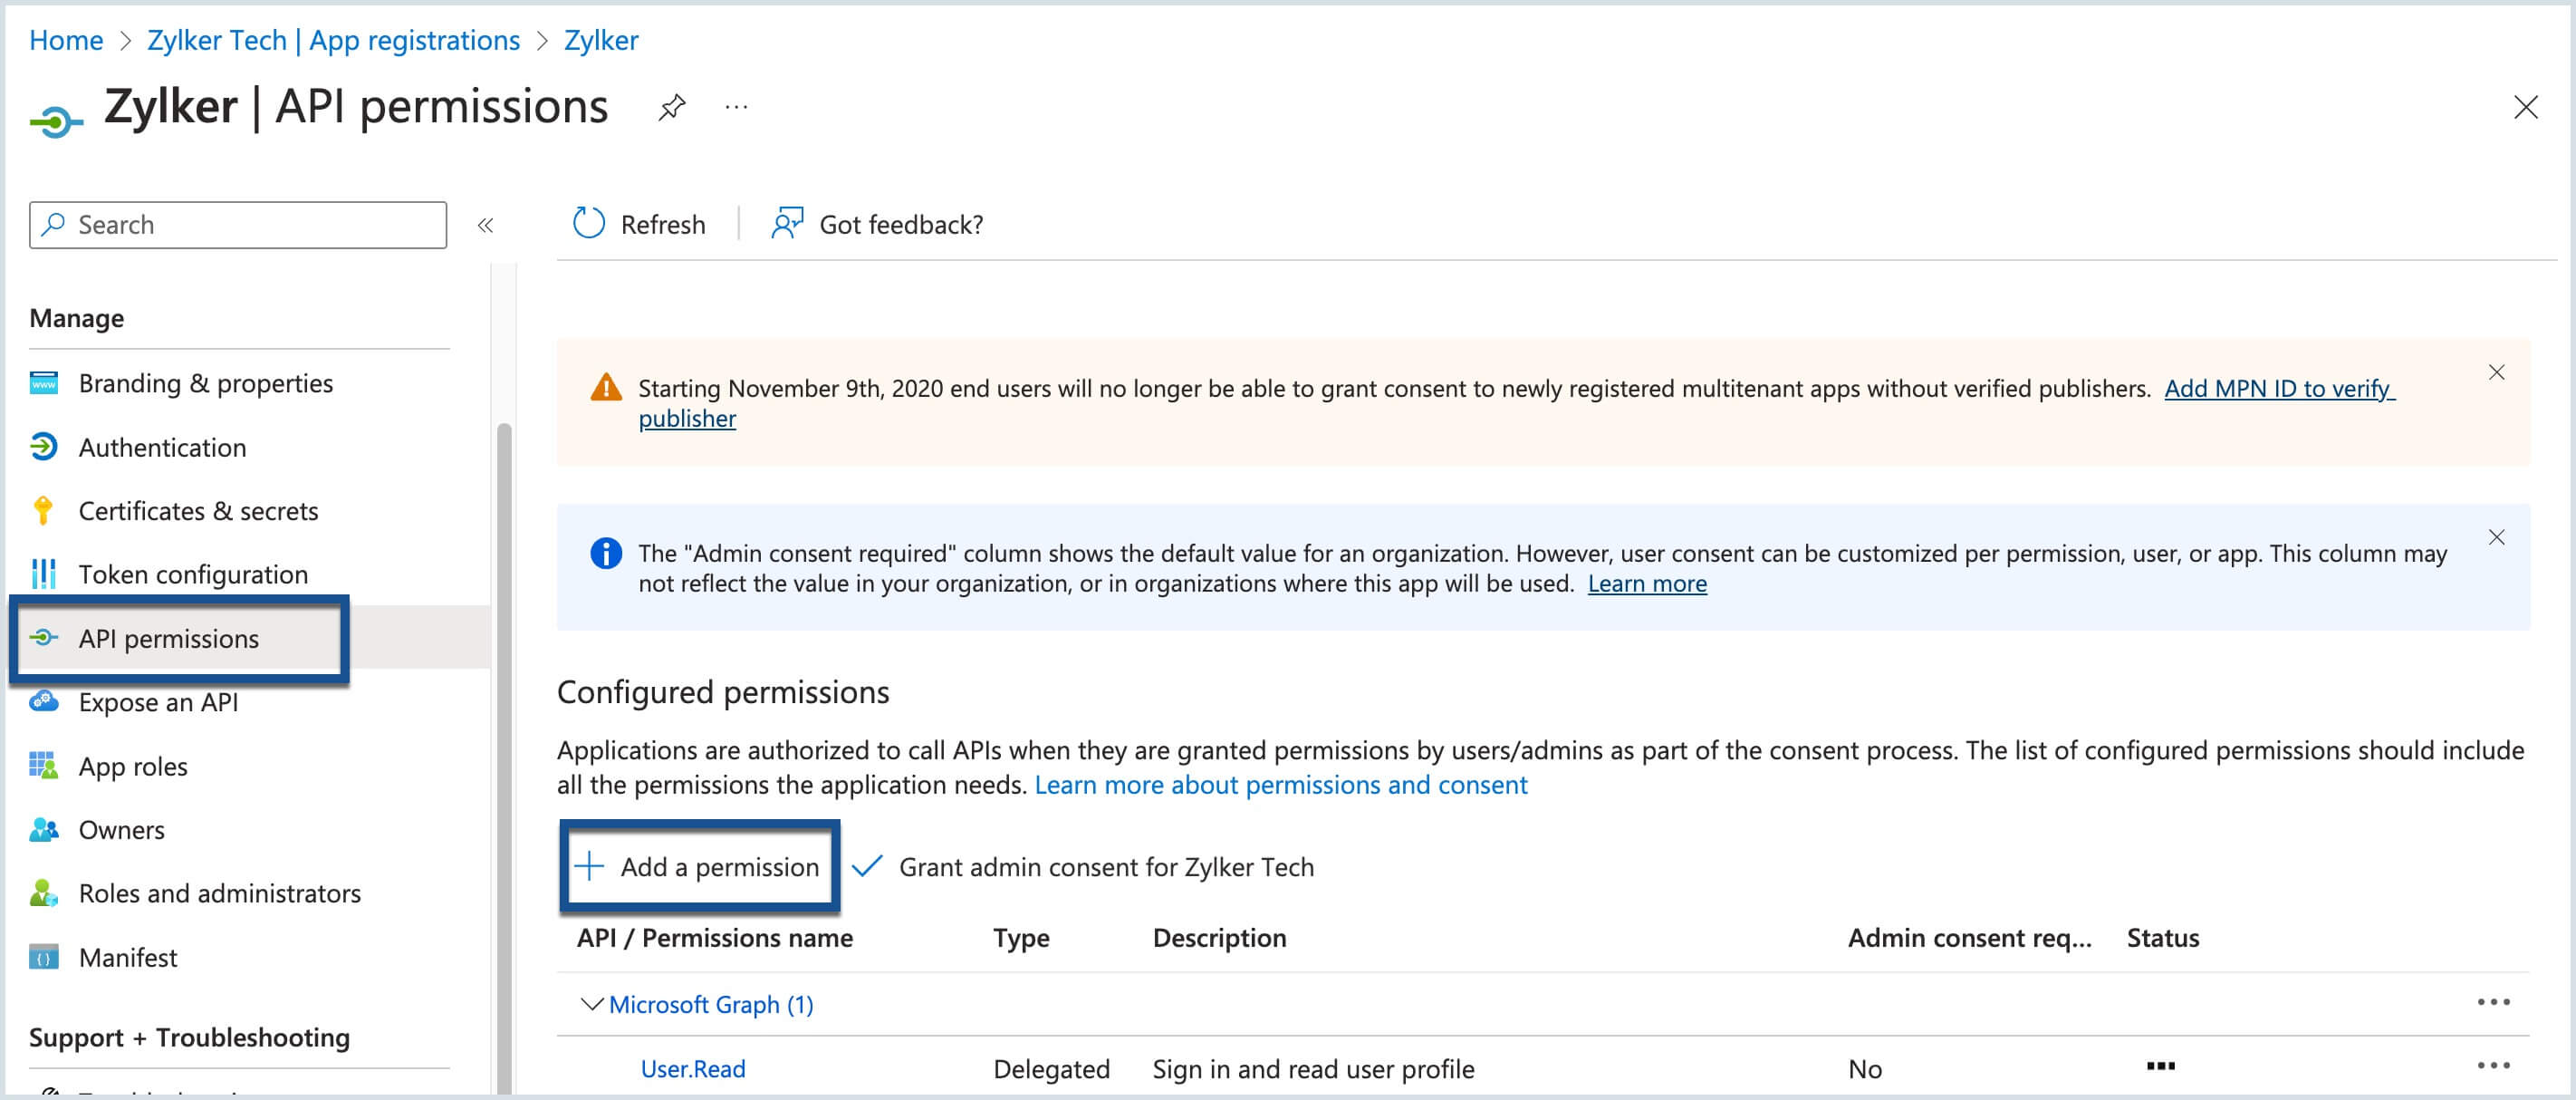This screenshot has width=2576, height=1100.
Task: Open ellipsis menu for Microsoft Graph row
Action: point(2493,1002)
